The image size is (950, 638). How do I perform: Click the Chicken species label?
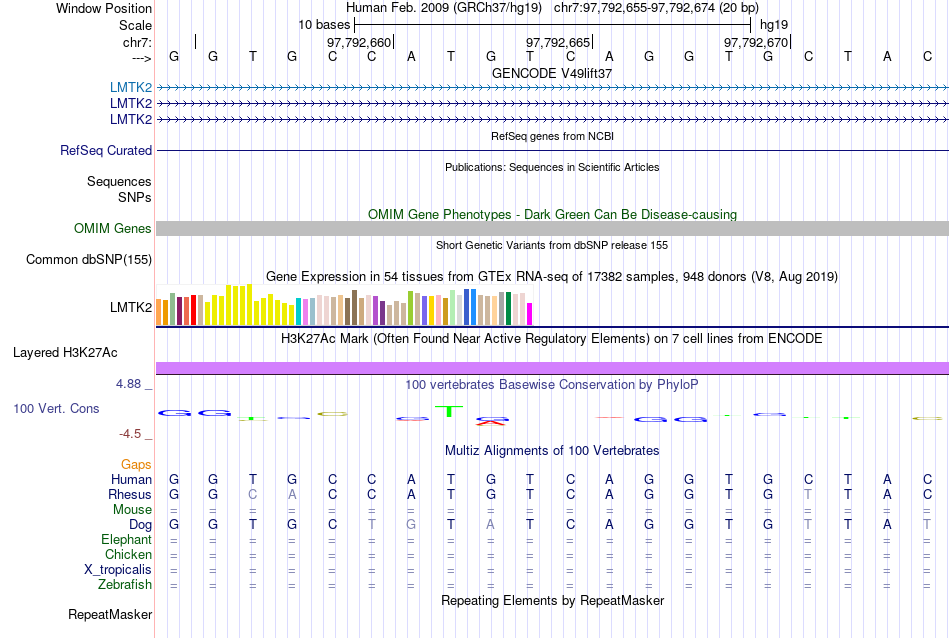128,554
